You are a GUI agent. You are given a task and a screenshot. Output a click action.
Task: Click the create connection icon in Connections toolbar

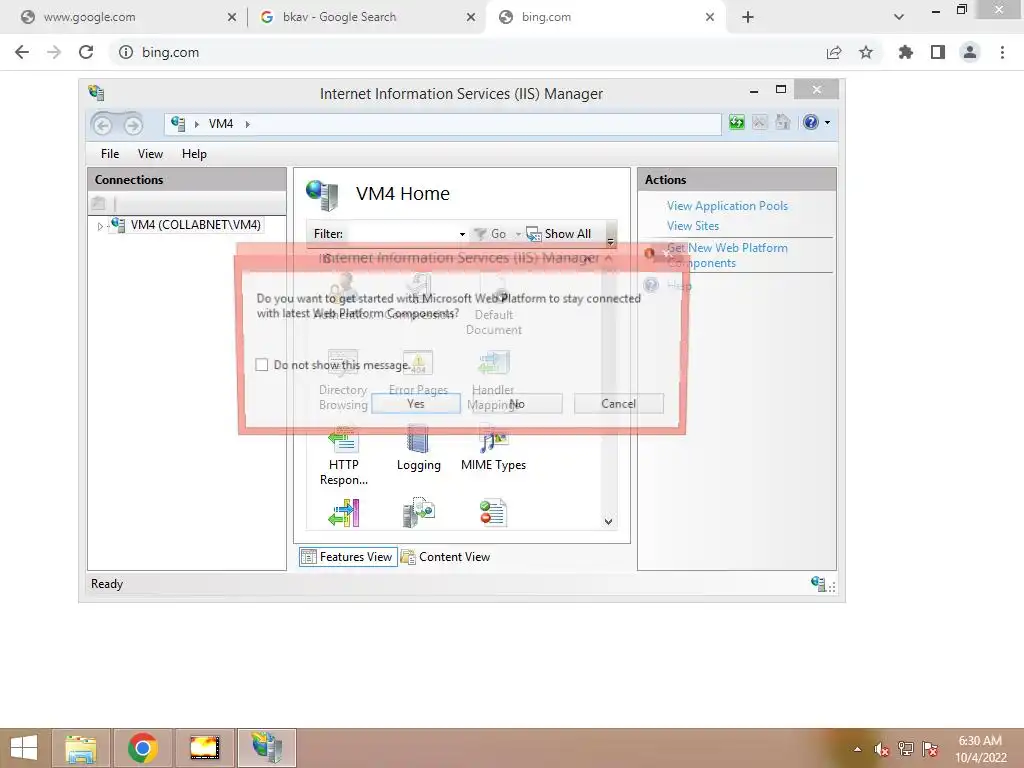click(x=99, y=203)
